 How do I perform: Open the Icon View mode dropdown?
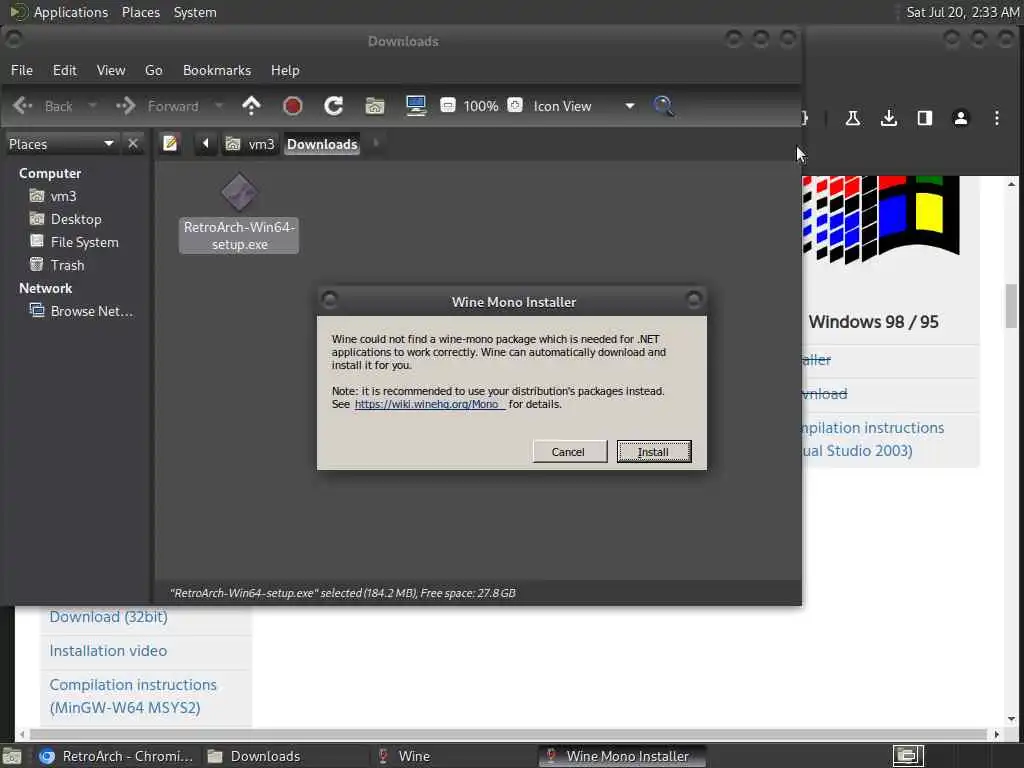point(584,106)
